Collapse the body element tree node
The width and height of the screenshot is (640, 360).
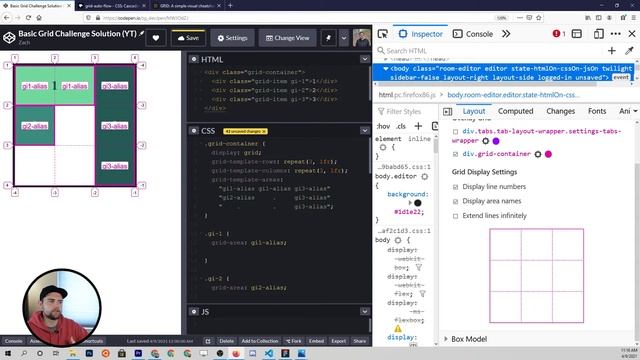(x=386, y=69)
